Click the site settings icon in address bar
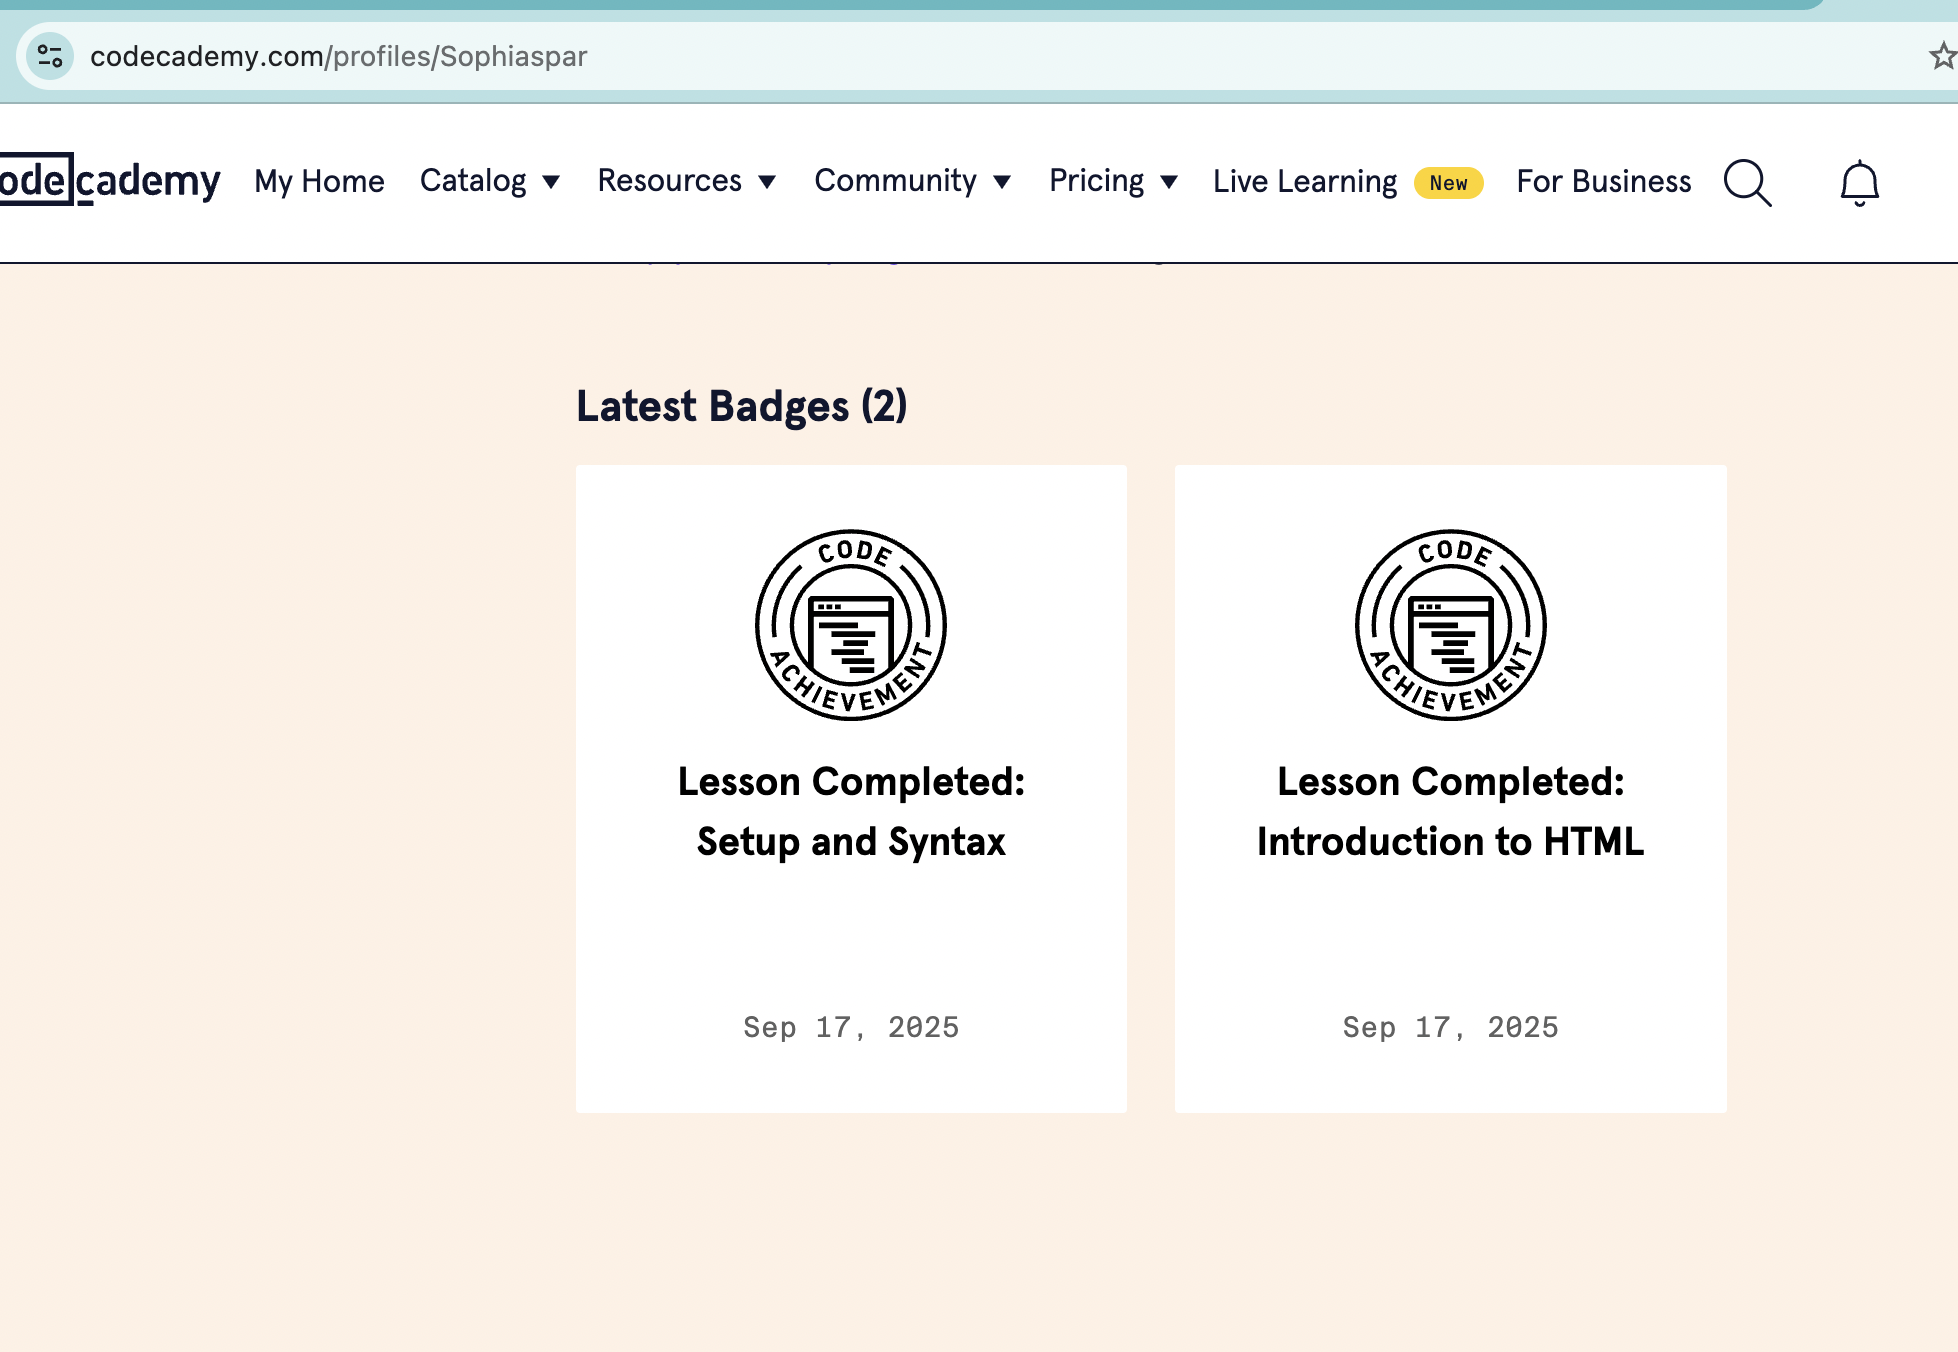The height and width of the screenshot is (1352, 1958). click(x=50, y=56)
